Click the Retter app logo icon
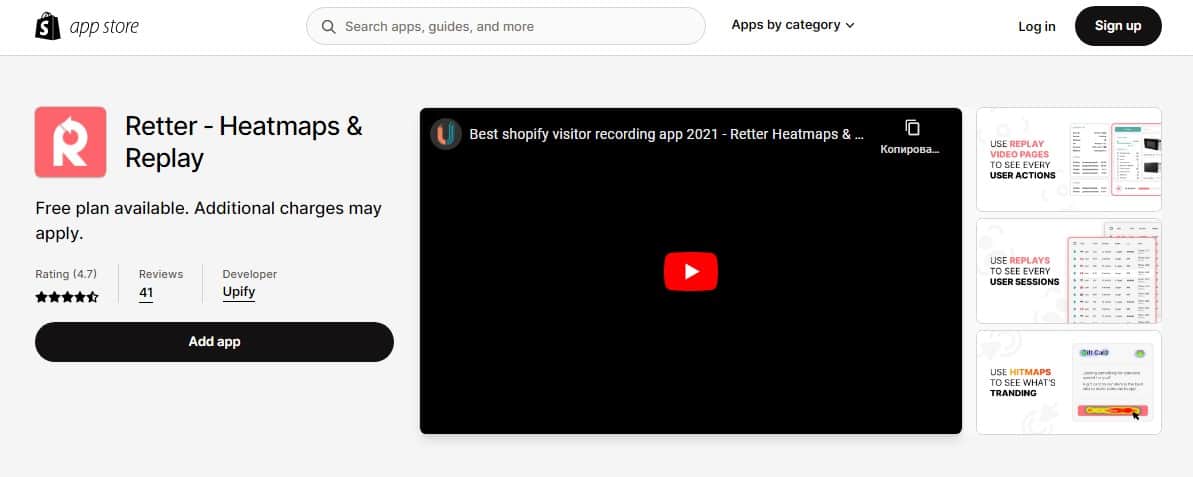Viewport: 1193px width, 477px height. point(70,142)
